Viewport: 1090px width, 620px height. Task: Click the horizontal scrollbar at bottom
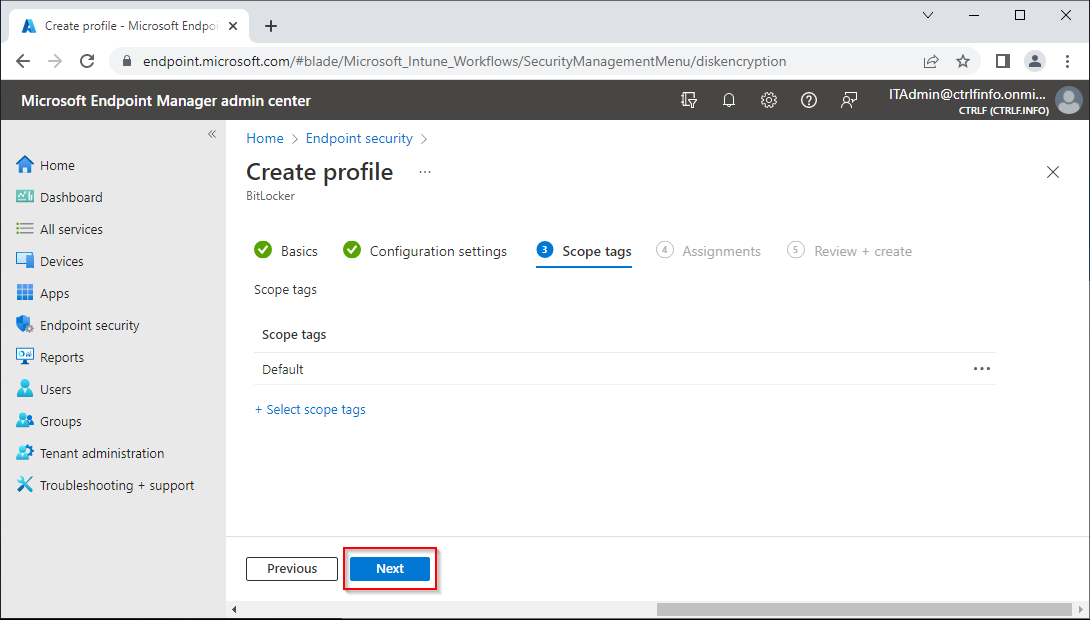(860, 609)
